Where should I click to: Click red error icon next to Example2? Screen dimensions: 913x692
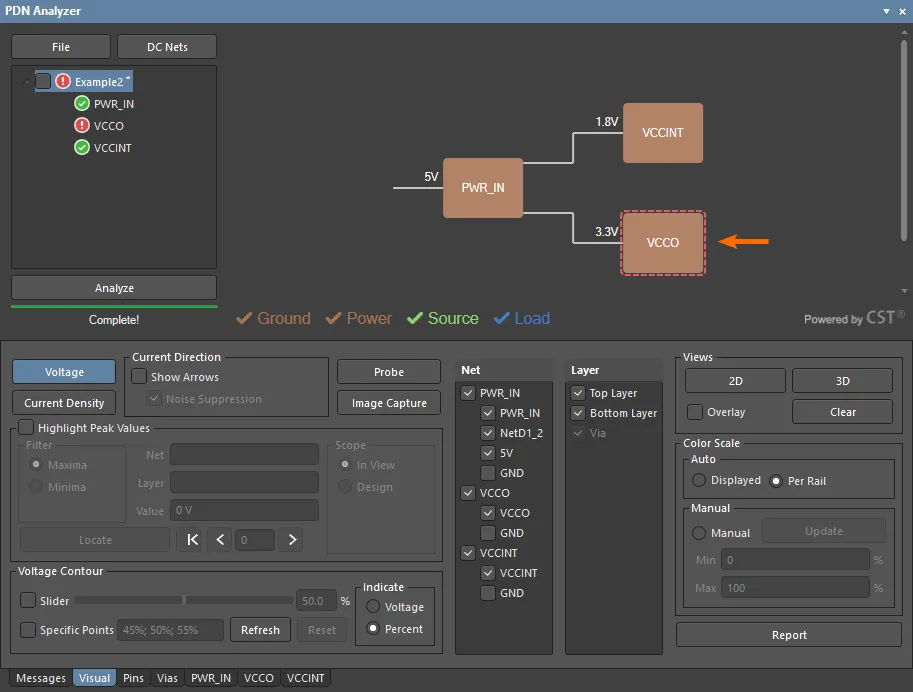(x=63, y=82)
